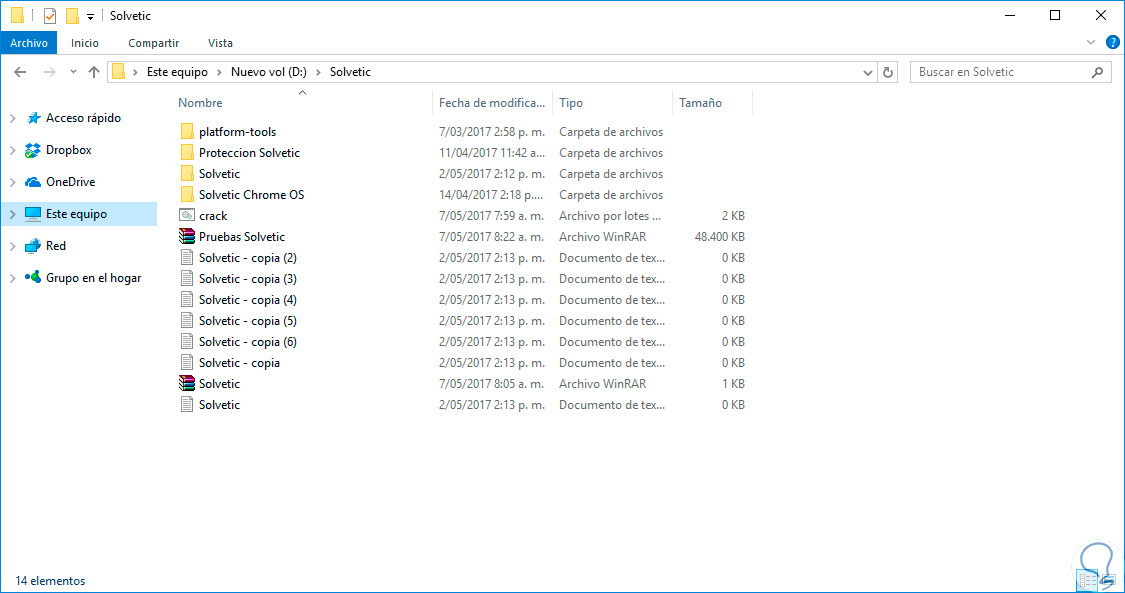This screenshot has height=593, width=1125.
Task: Switch to the Inicio ribbon tab
Action: click(x=85, y=43)
